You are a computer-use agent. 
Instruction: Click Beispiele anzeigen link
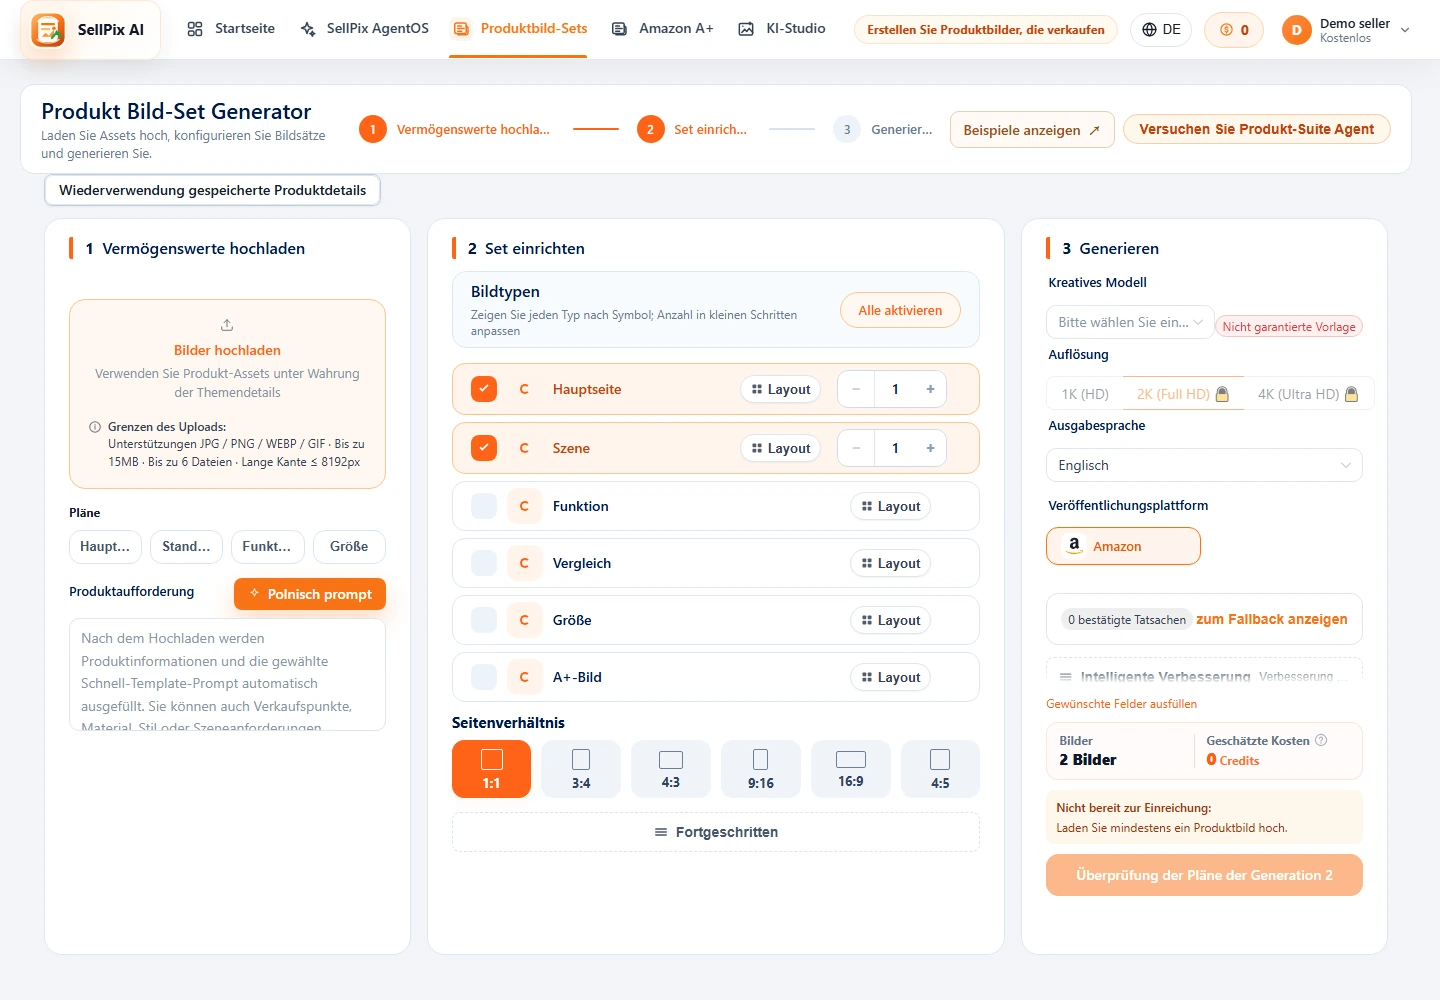pyautogui.click(x=1032, y=130)
